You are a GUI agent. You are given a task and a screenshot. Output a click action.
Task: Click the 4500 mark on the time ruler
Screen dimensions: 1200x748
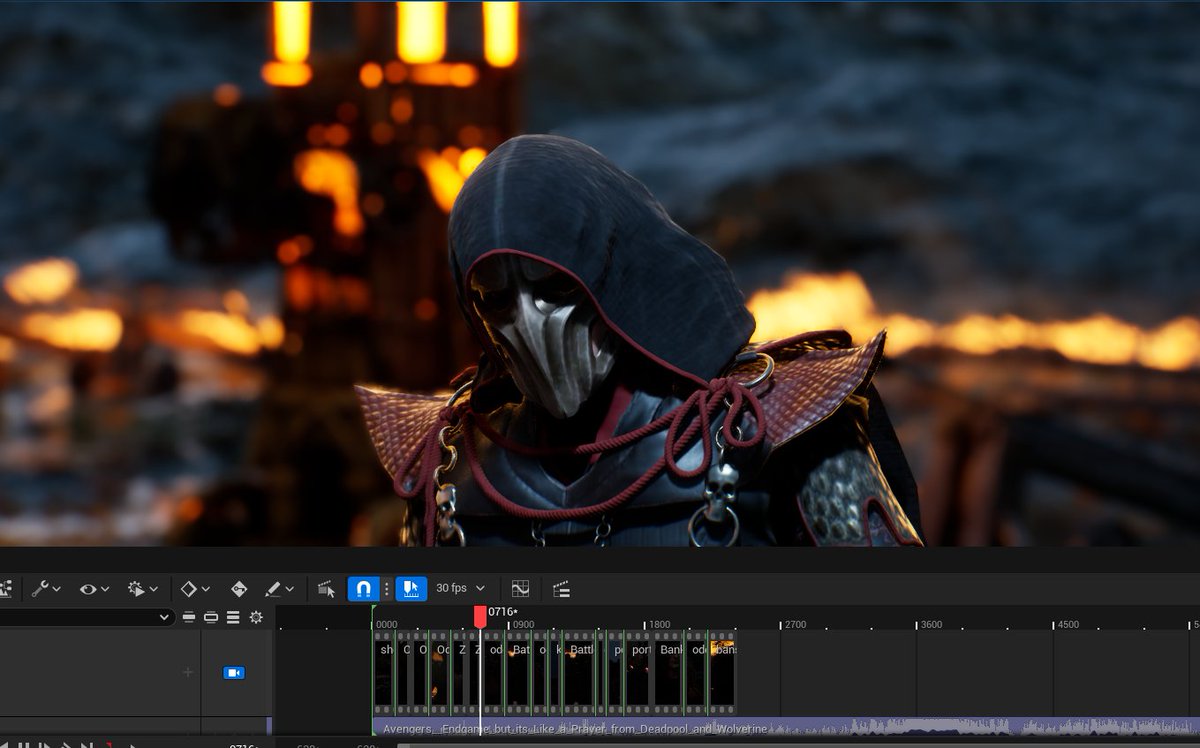[1068, 624]
